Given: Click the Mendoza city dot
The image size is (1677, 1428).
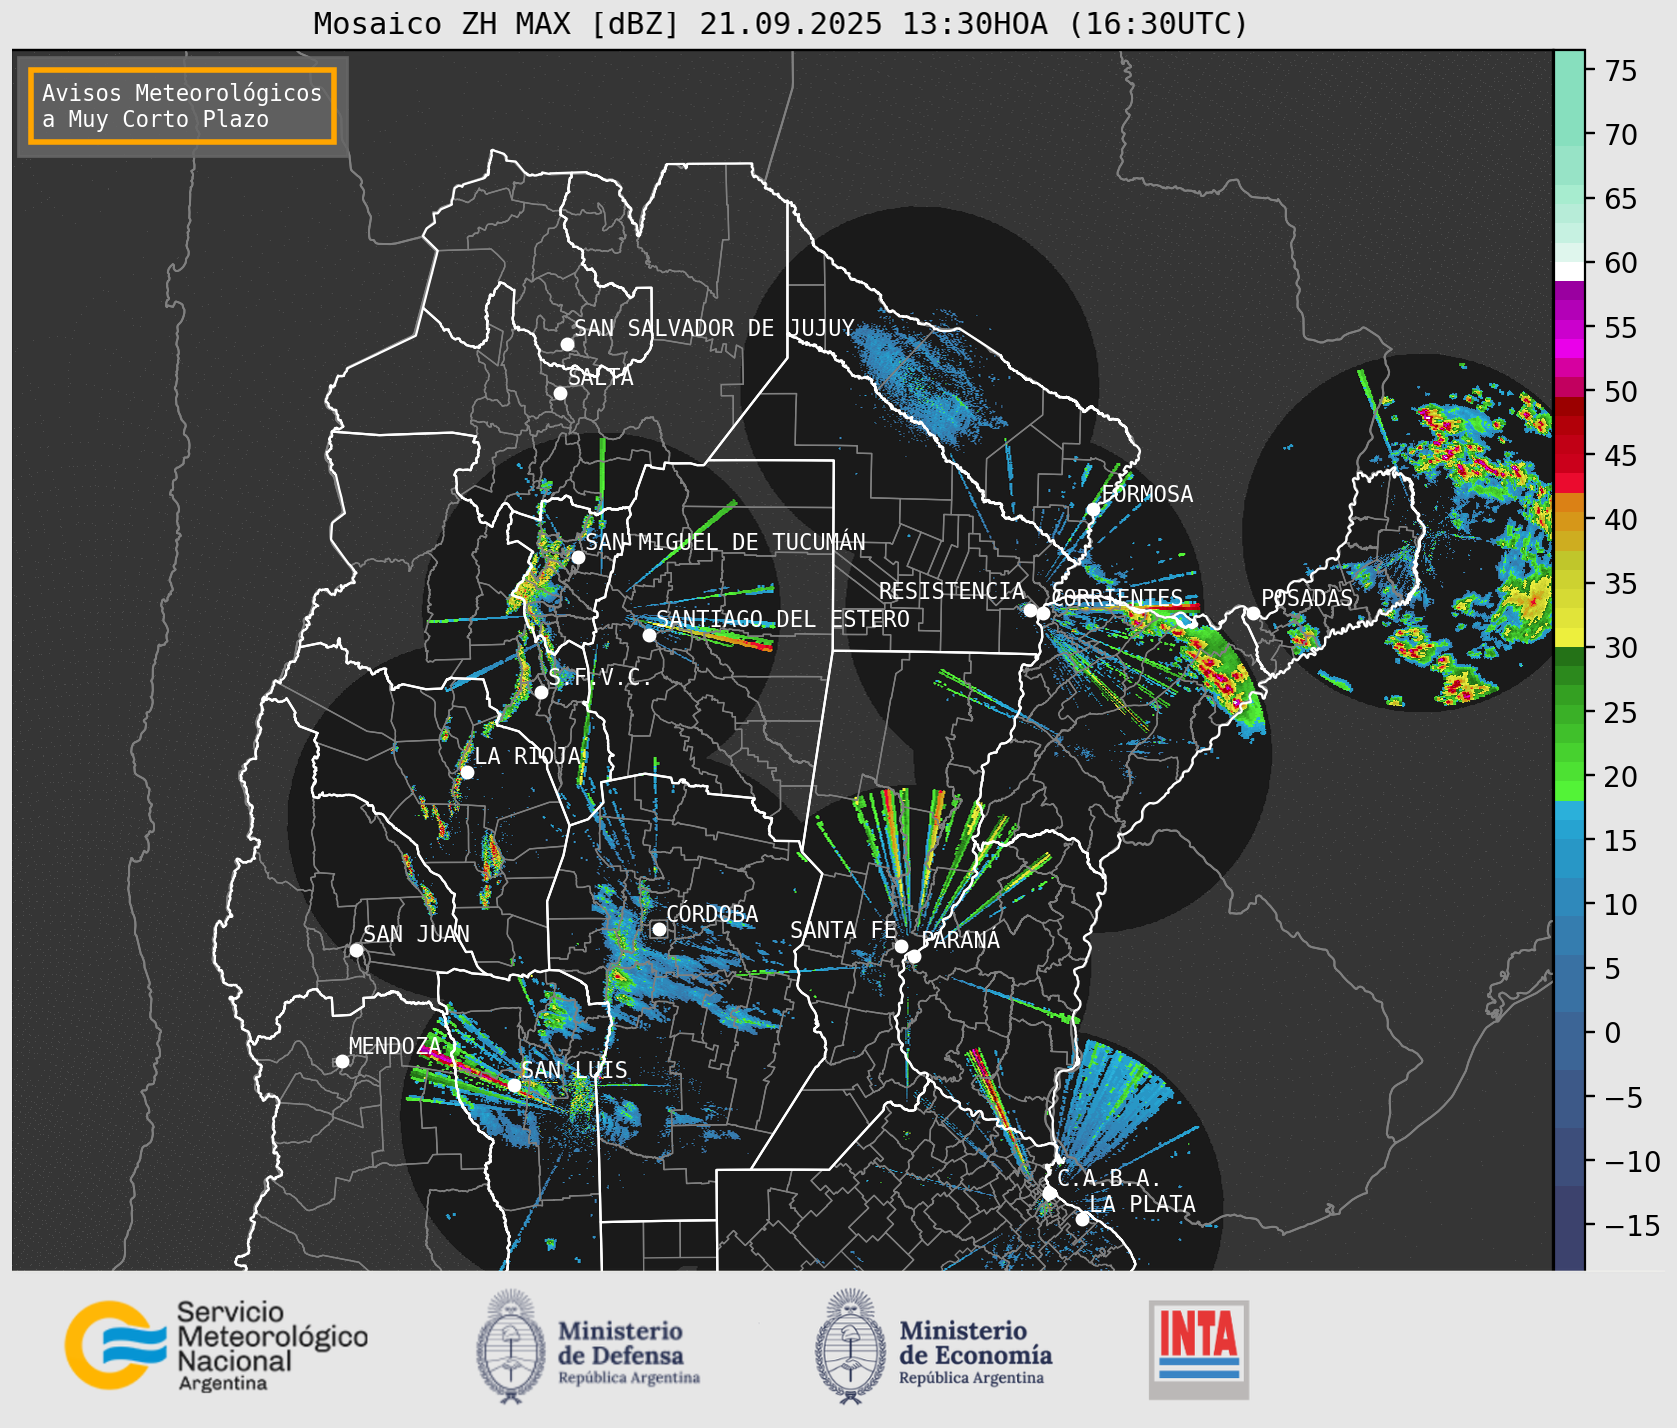Looking at the screenshot, I should click(342, 1061).
